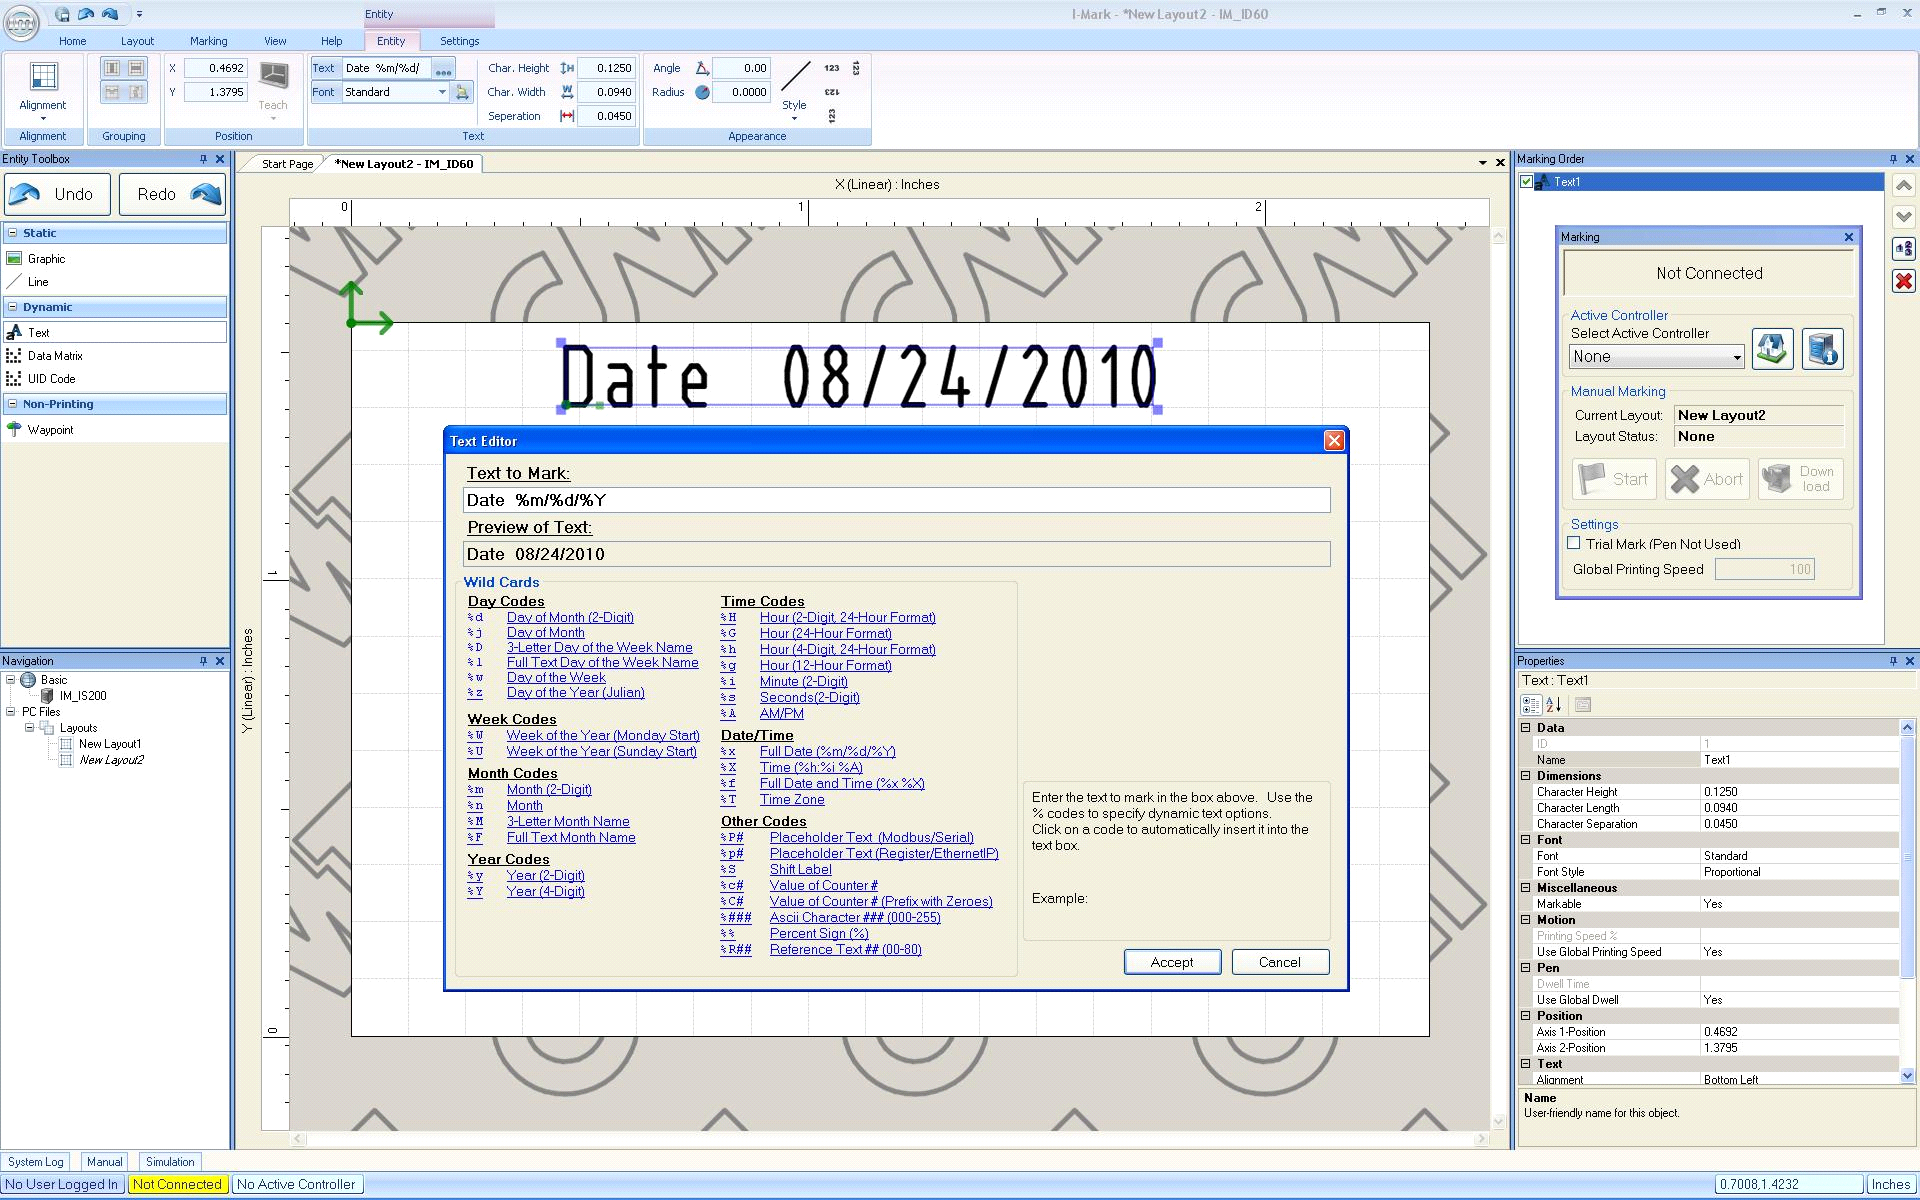1920x1200 pixels.
Task: Insert the Year (4-Digit) wildcard code
Action: click(x=545, y=892)
